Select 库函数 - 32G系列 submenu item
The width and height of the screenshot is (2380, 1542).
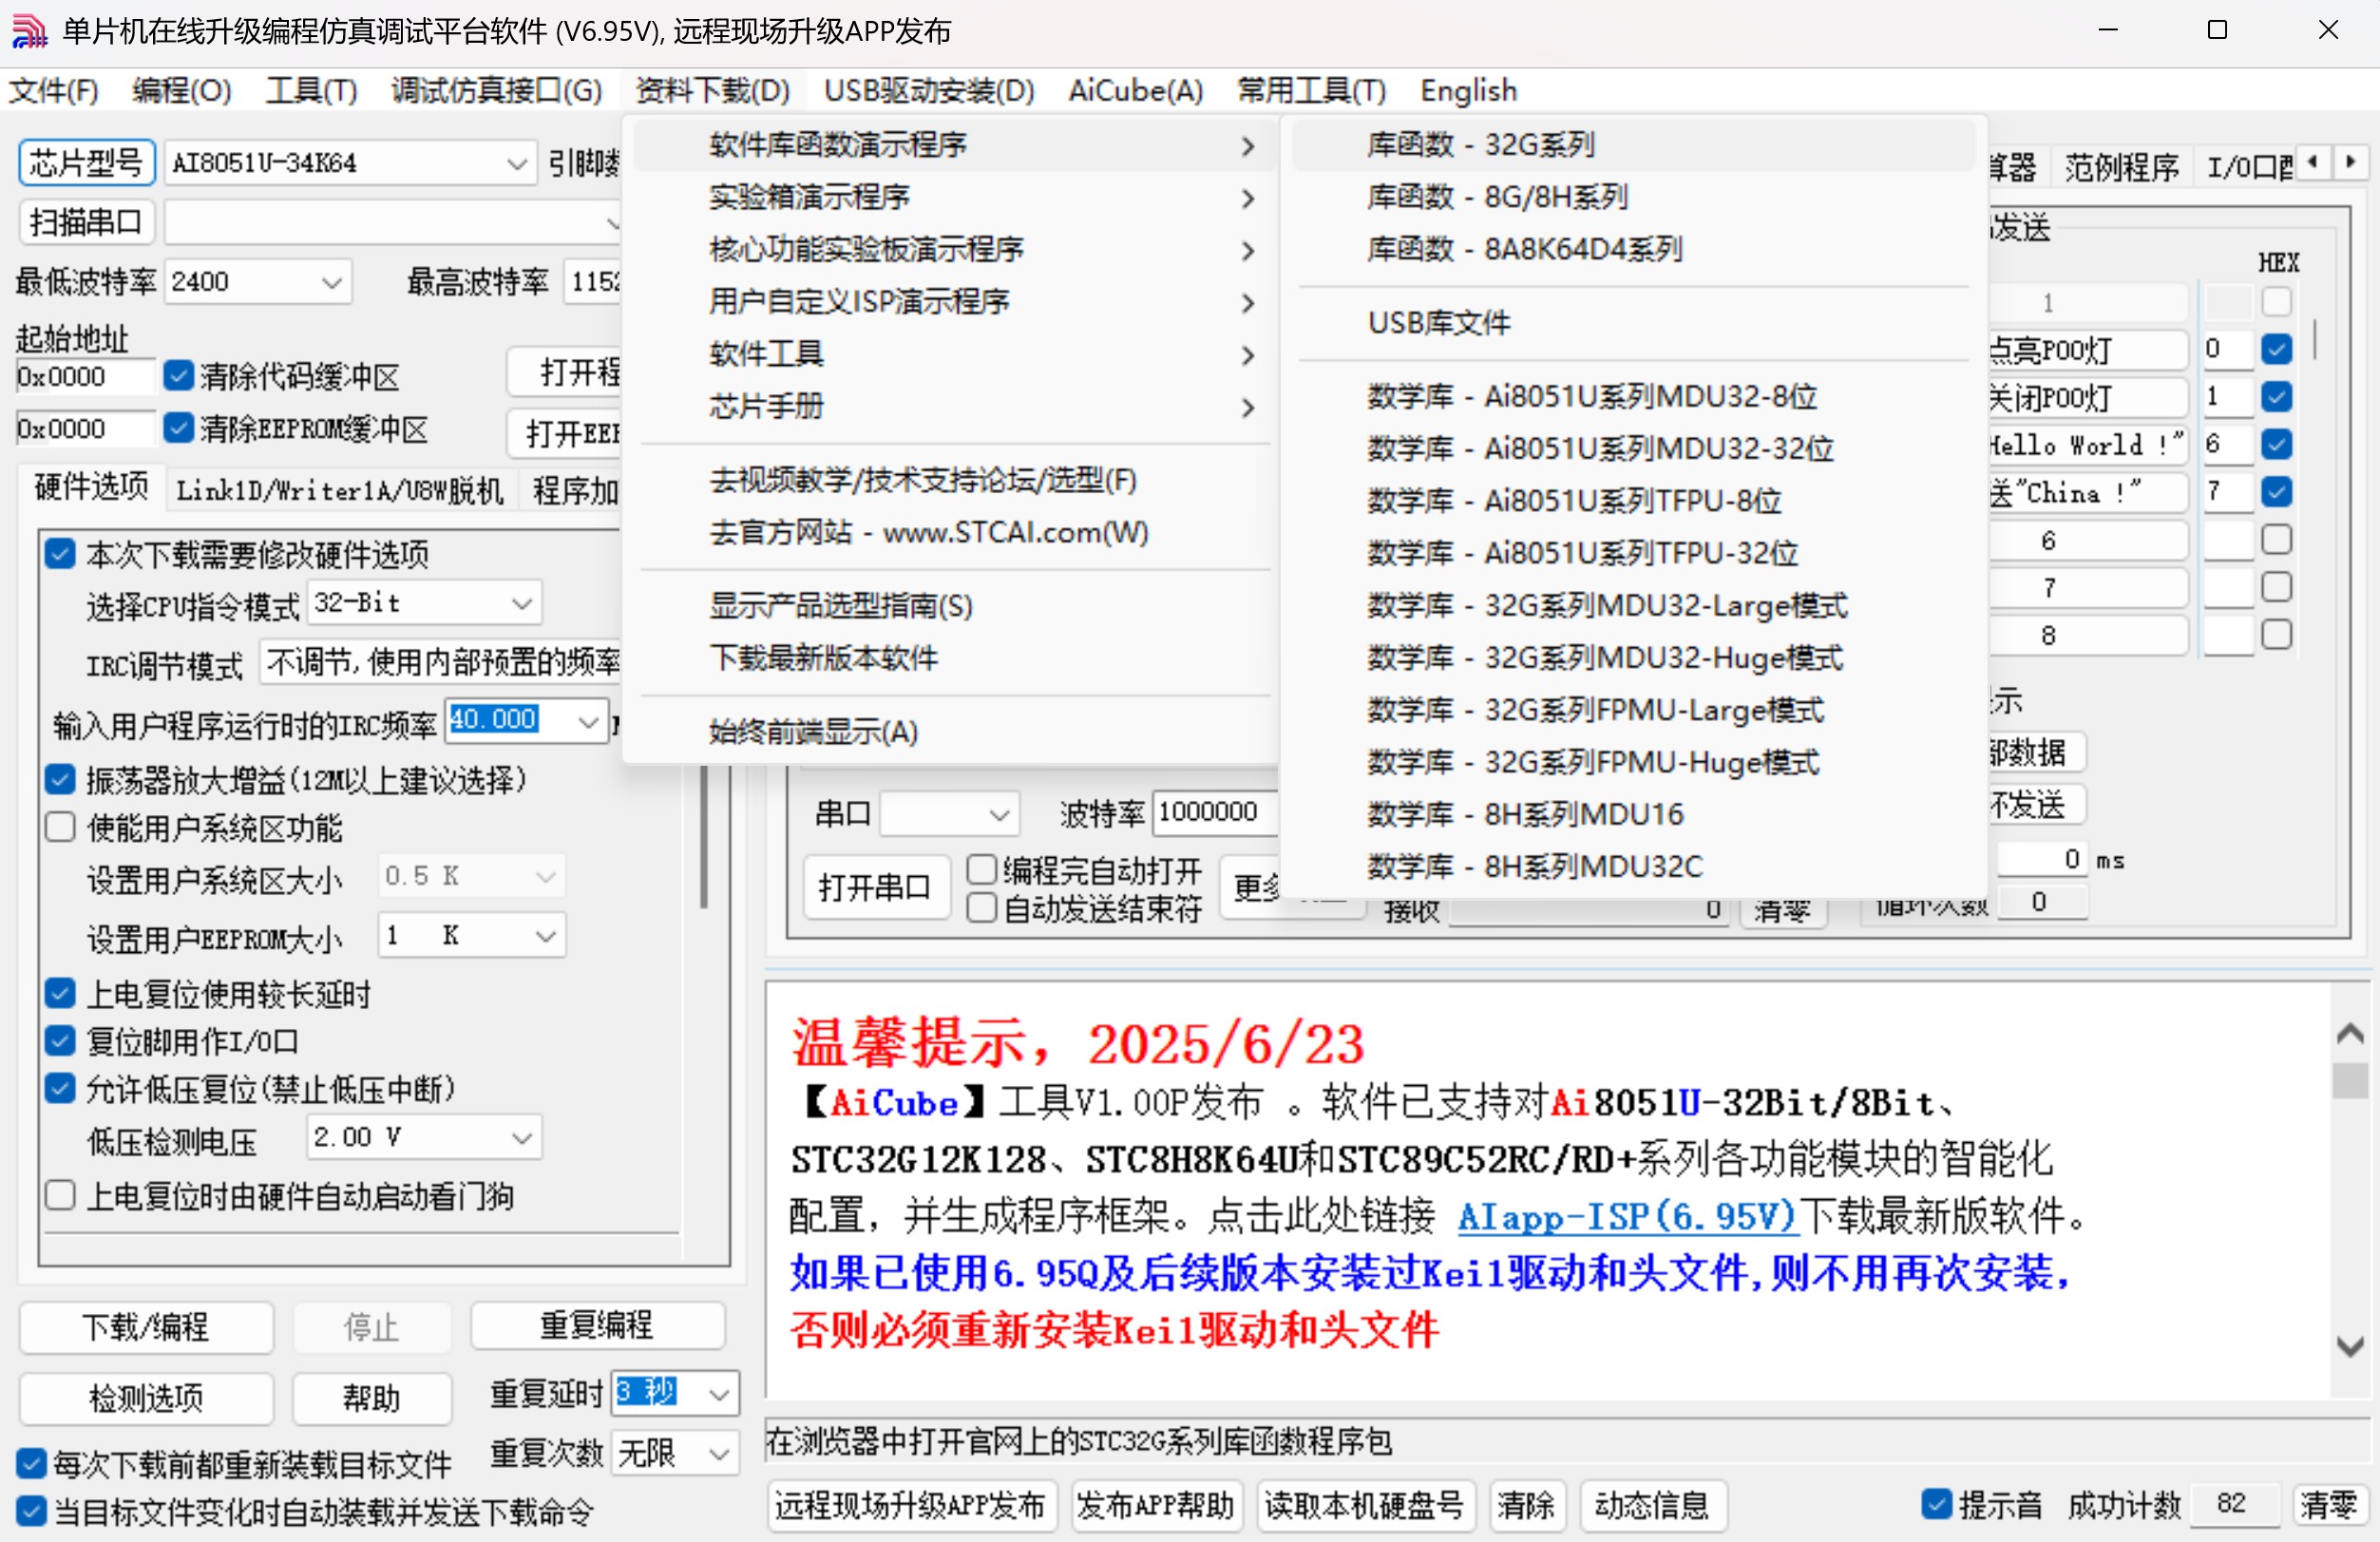coord(1632,145)
